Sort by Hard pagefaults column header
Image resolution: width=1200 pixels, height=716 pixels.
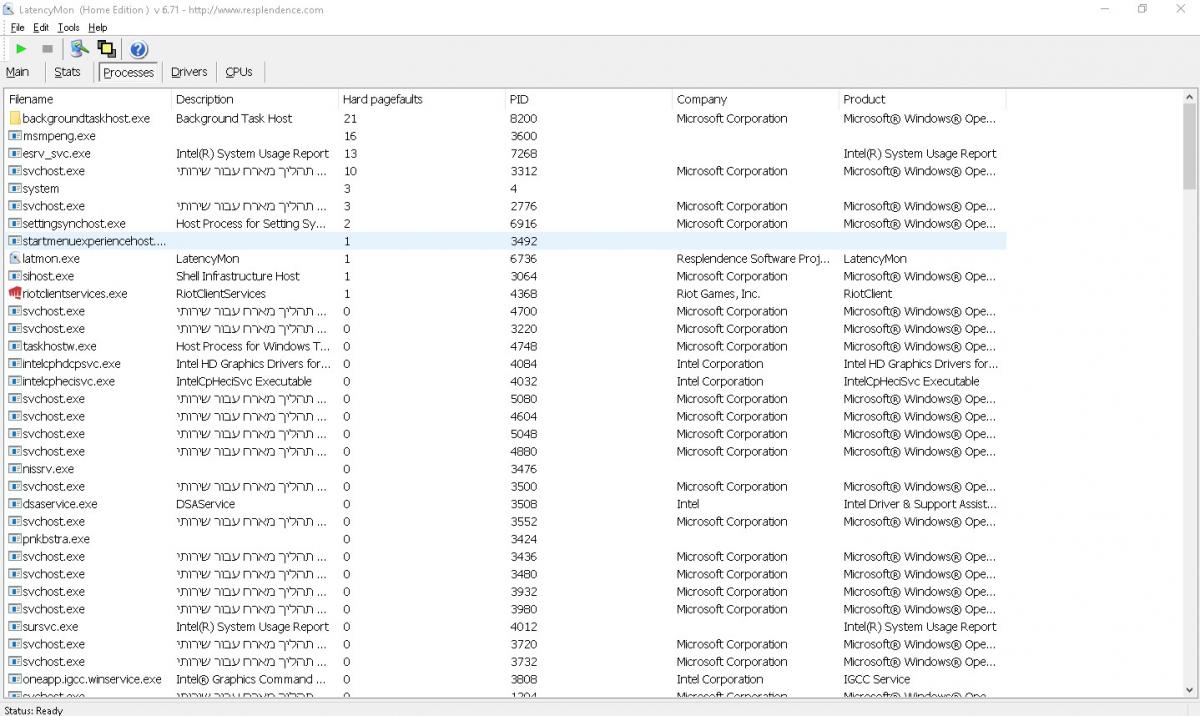[x=422, y=99]
